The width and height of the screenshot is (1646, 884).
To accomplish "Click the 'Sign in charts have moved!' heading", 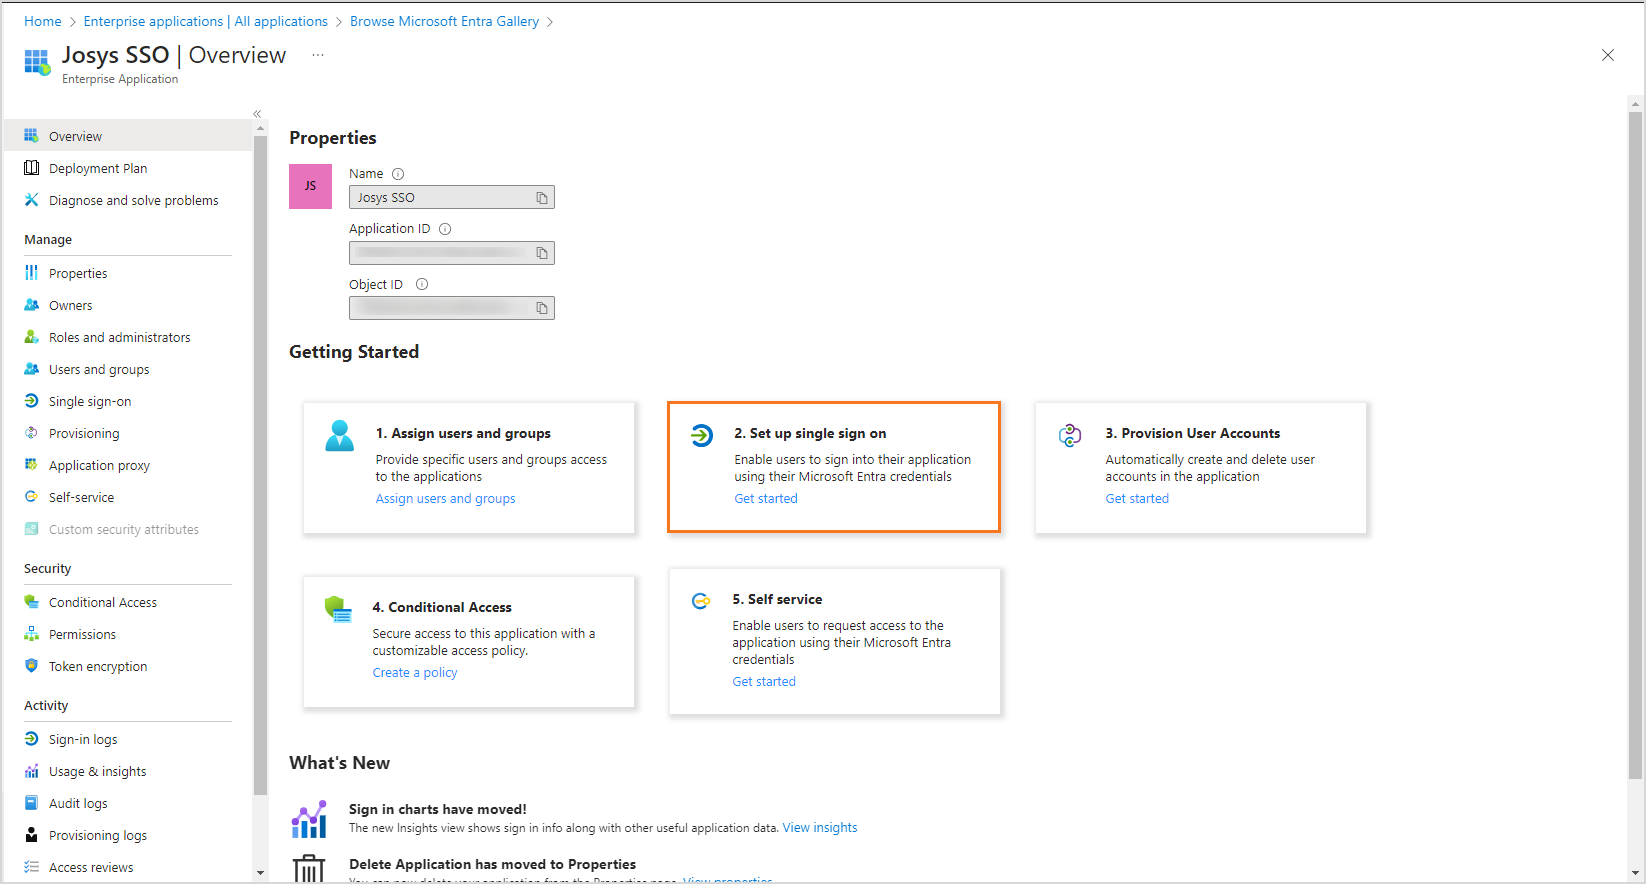I will pos(437,809).
